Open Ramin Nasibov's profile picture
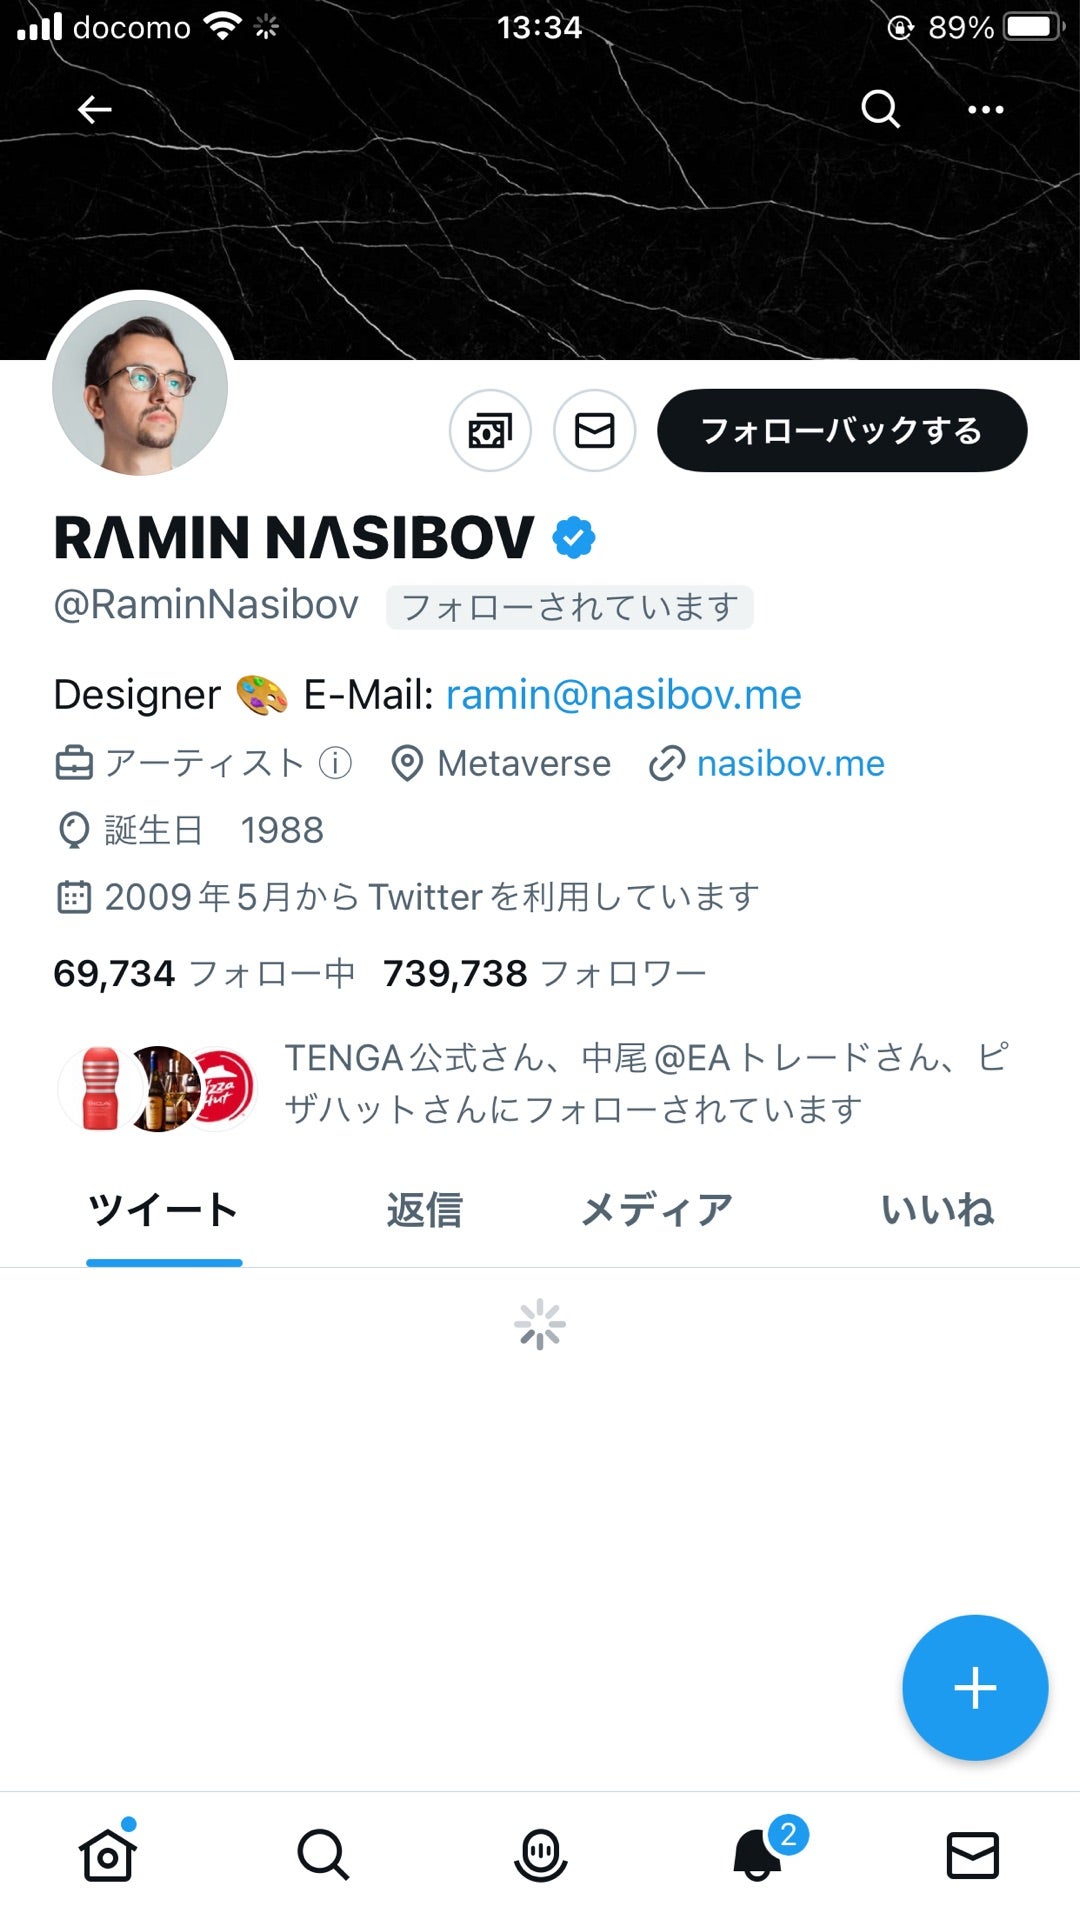The width and height of the screenshot is (1080, 1920). pos(140,387)
